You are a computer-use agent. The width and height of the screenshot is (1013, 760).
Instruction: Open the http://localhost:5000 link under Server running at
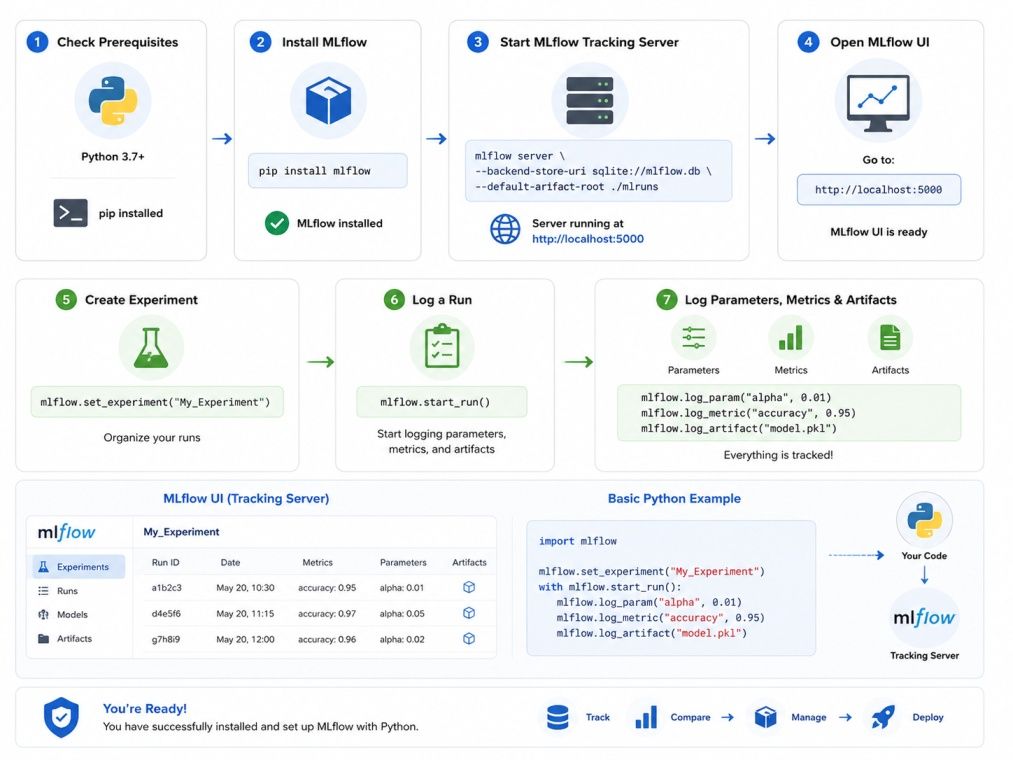click(588, 239)
